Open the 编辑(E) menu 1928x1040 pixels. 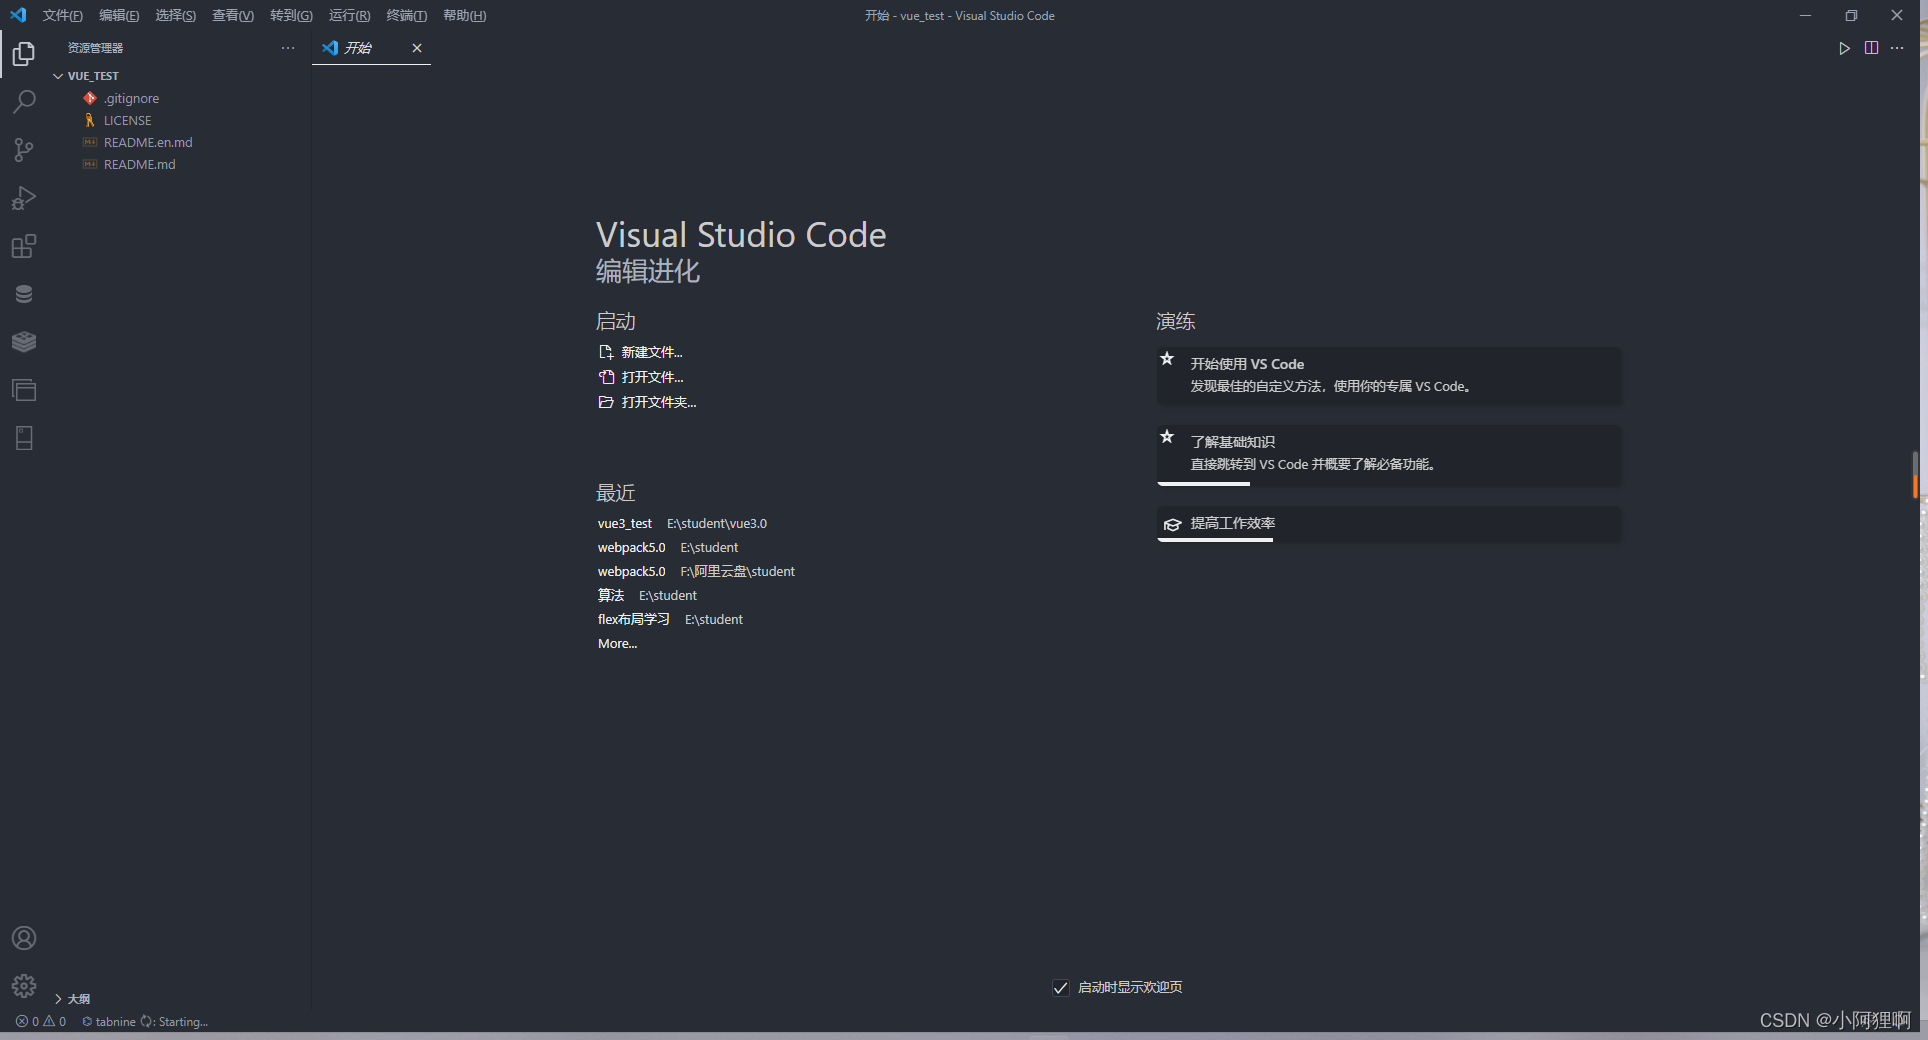tap(119, 15)
